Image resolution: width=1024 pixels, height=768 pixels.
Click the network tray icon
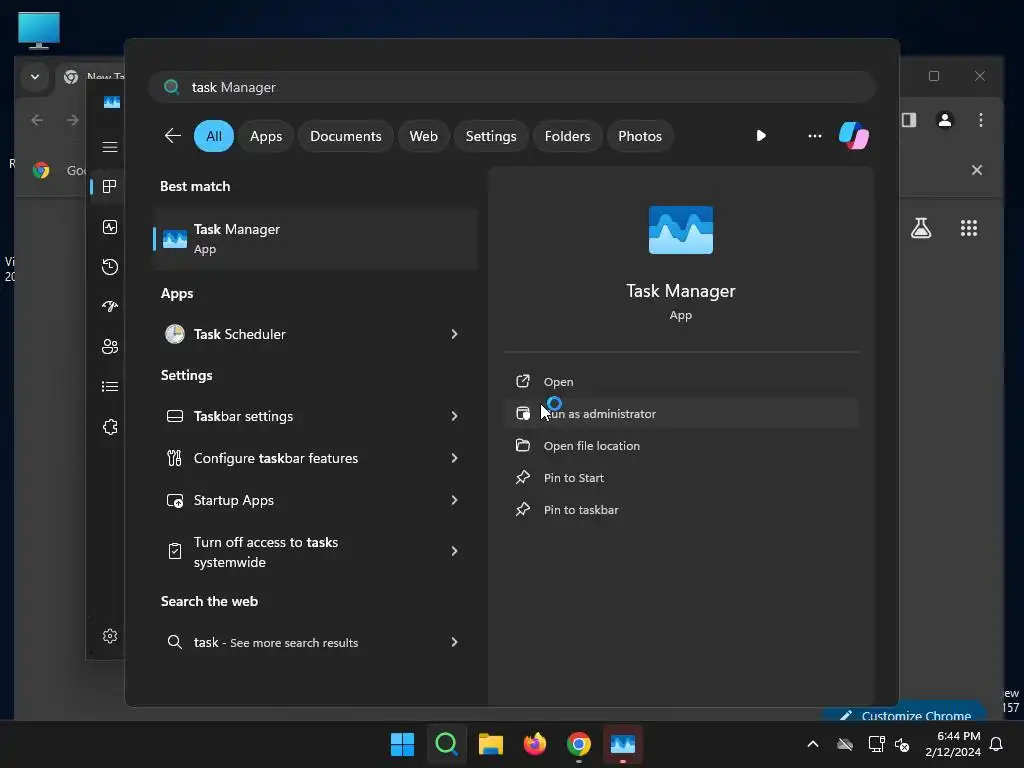876,744
